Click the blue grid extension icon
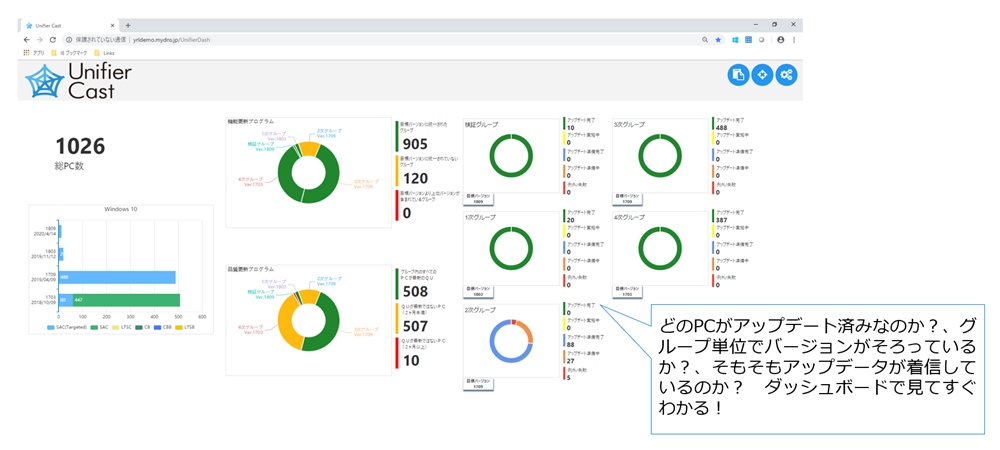Viewport: 1000px width, 450px height. [747, 40]
